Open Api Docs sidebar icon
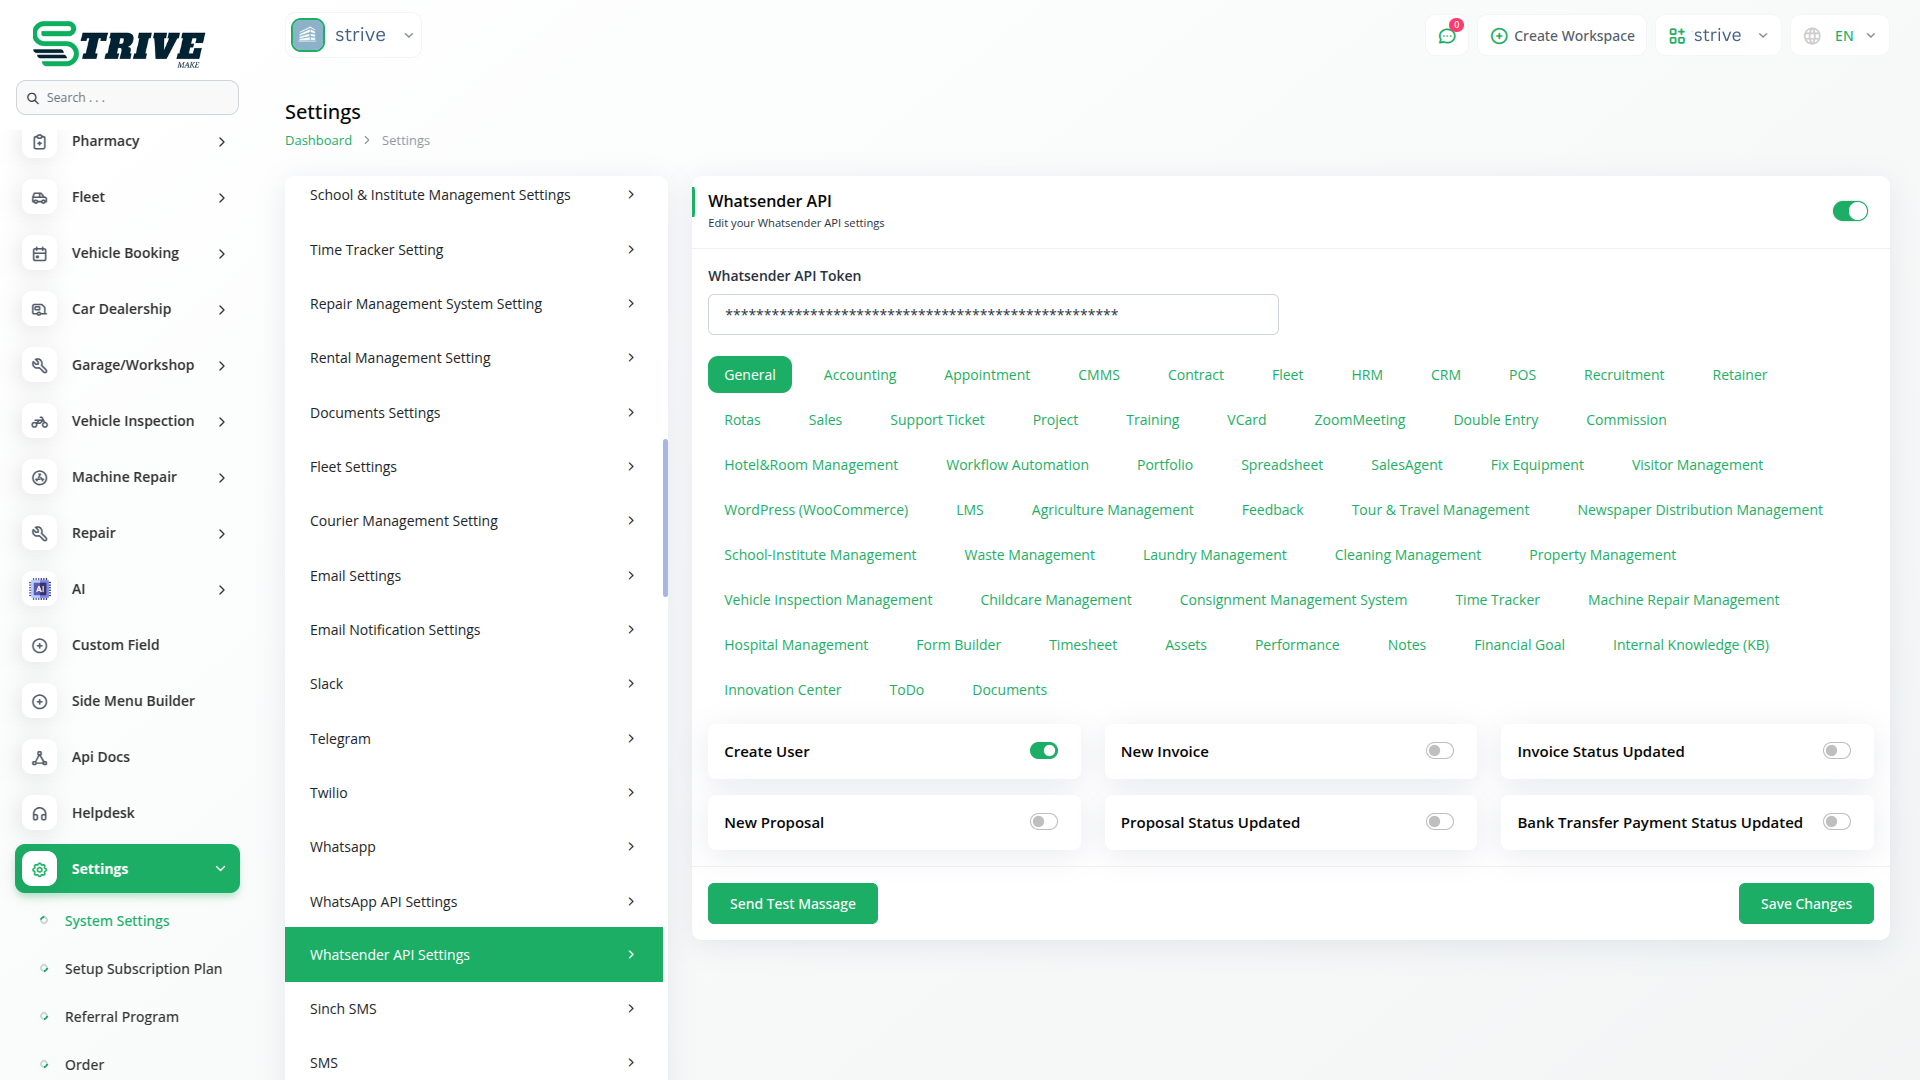Image resolution: width=1920 pixels, height=1080 pixels. [40, 758]
